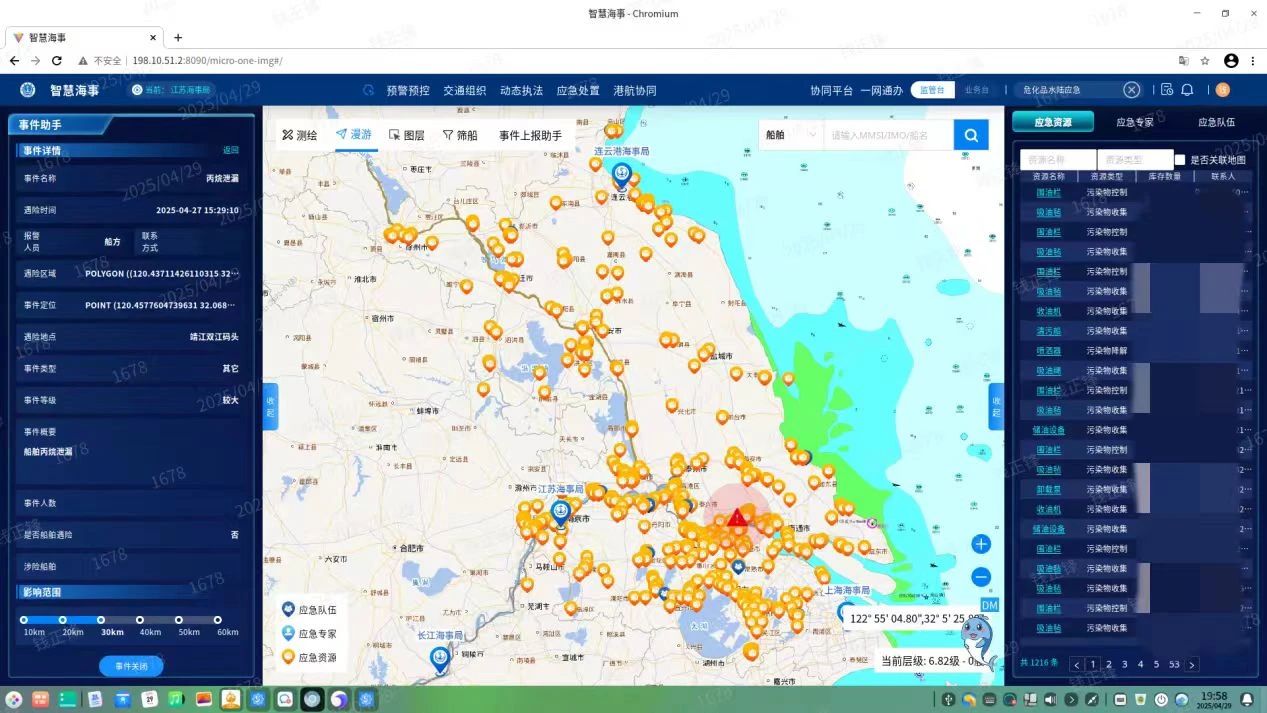Bookmark this page with star icon
The height and width of the screenshot is (713, 1267).
point(1205,61)
